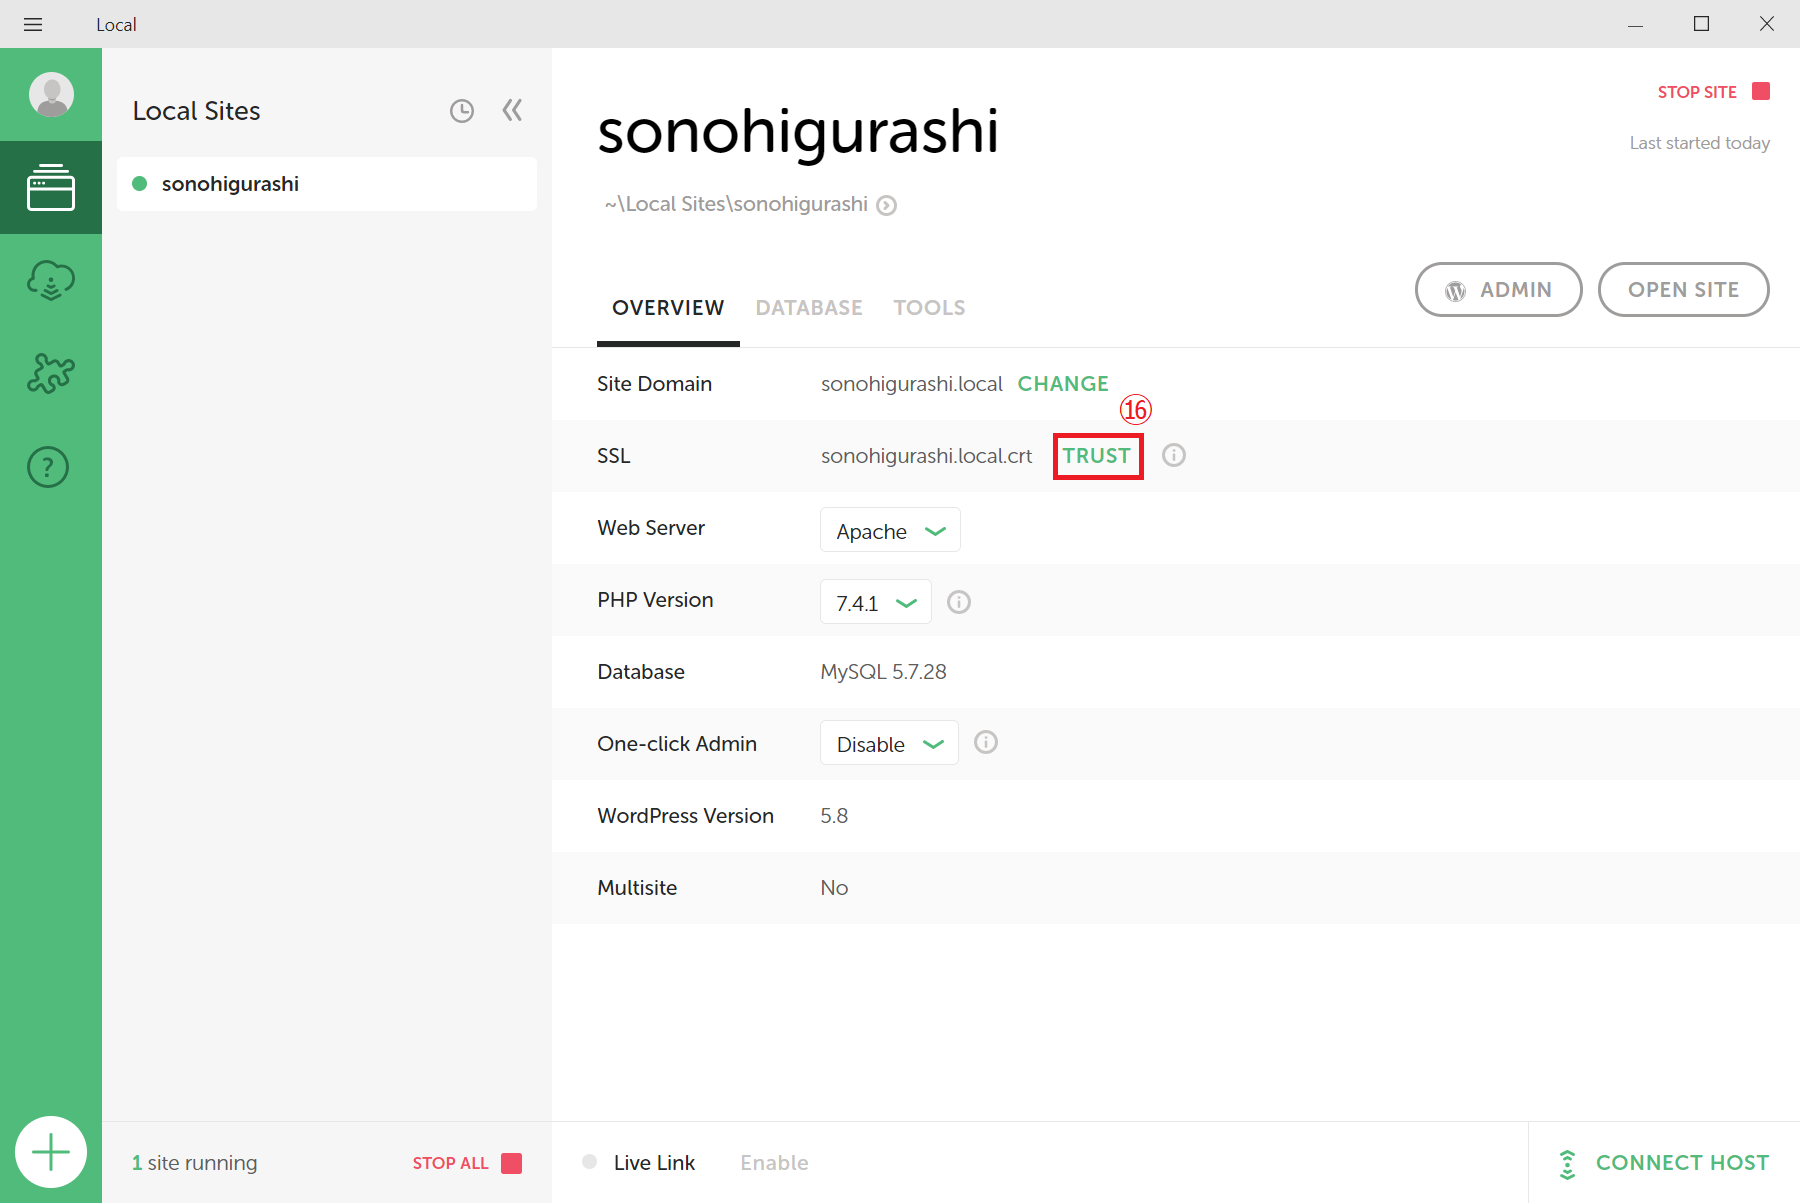Viewport: 1800px width, 1203px height.
Task: Click the sonohigurashi site title
Action: pyautogui.click(x=798, y=132)
